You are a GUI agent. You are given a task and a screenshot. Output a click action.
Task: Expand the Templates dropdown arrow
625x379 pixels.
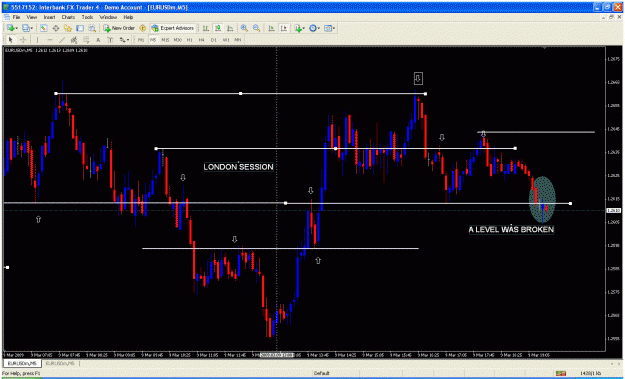(x=334, y=28)
